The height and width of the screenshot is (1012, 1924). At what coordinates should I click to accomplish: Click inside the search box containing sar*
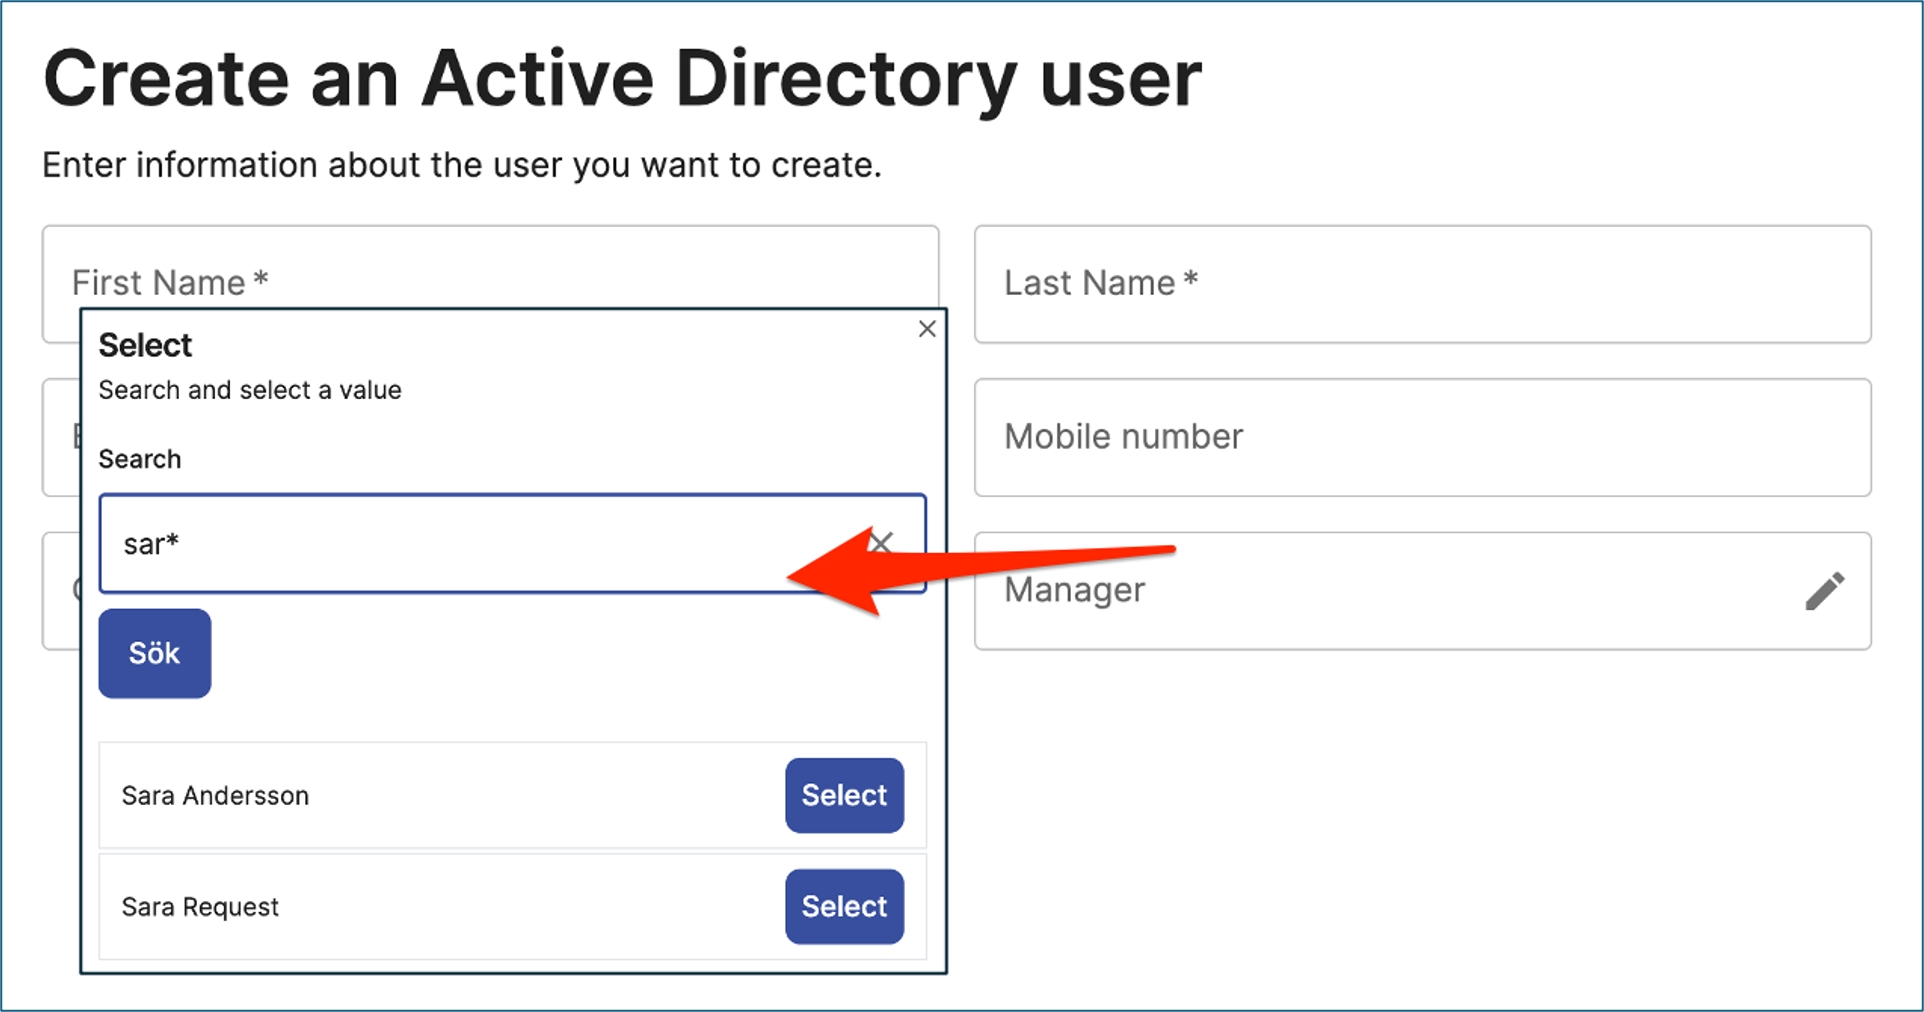480,544
